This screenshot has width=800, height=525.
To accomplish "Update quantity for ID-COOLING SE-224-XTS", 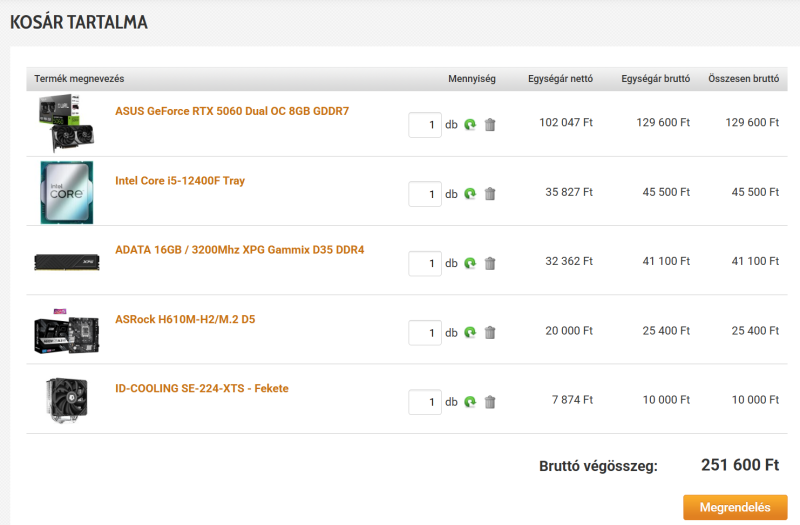I will point(470,402).
